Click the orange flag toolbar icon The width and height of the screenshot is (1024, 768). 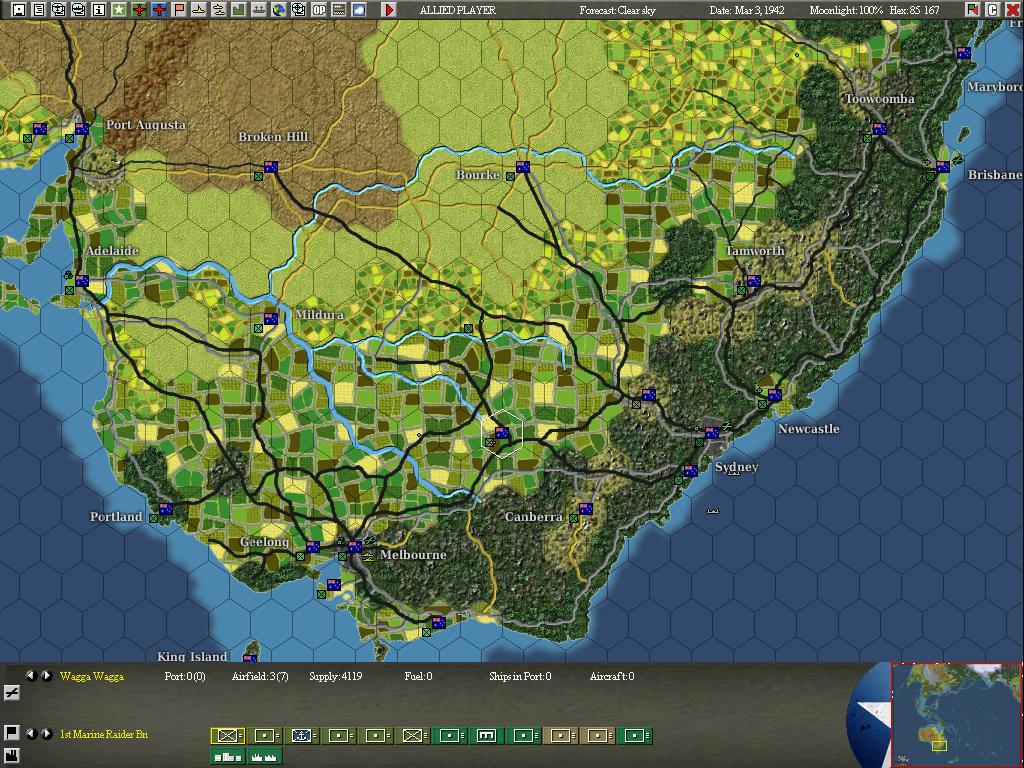point(179,10)
